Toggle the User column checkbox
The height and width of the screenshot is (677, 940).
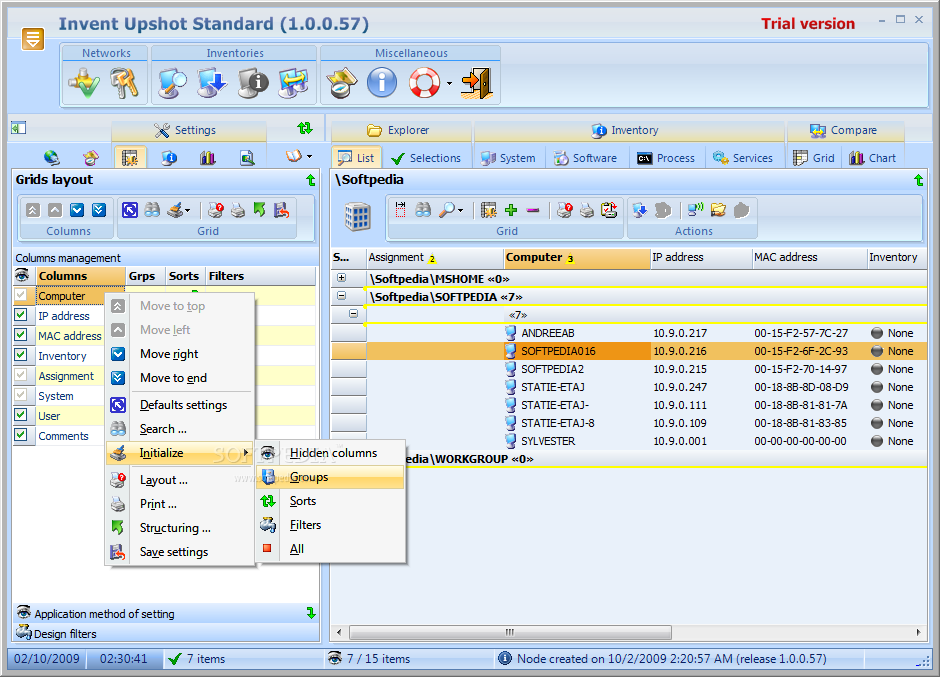click(21, 414)
